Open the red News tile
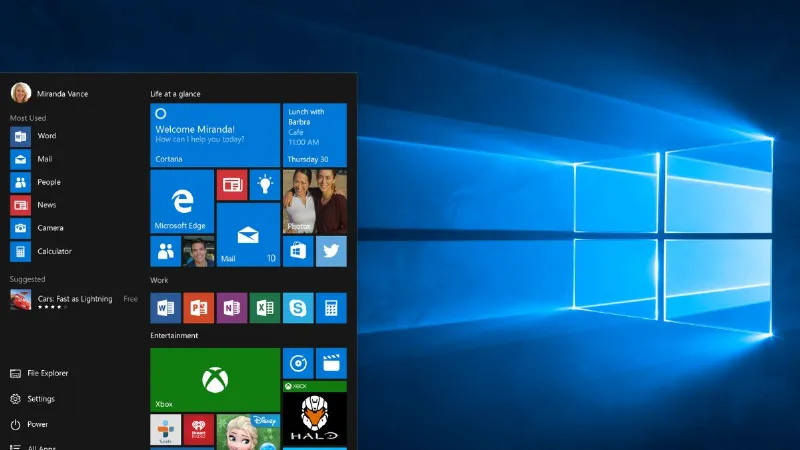800x450 pixels. pyautogui.click(x=232, y=185)
